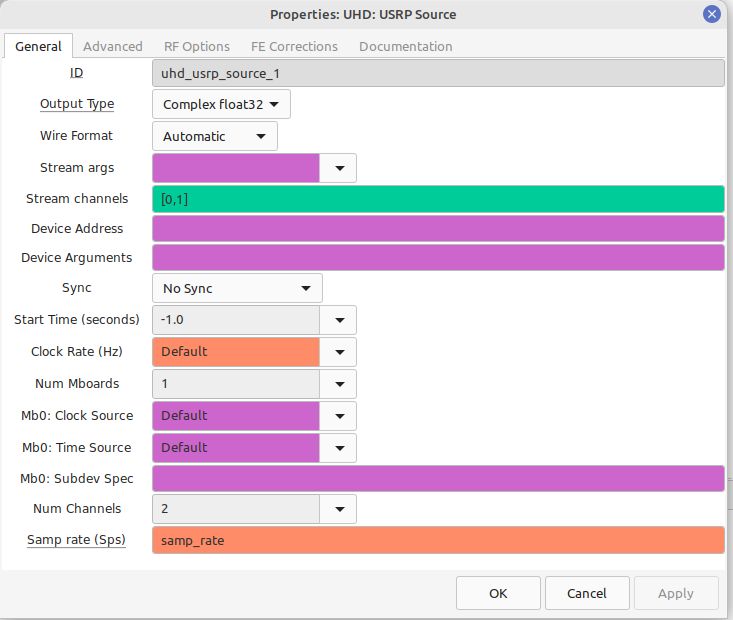Close the Properties dialog with the X button
The width and height of the screenshot is (733, 620).
tap(711, 14)
